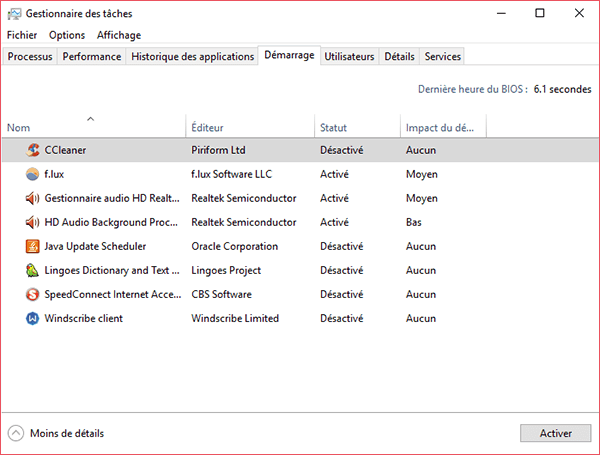
Task: Click the Task Manager title bar icon
Action: coord(14,14)
